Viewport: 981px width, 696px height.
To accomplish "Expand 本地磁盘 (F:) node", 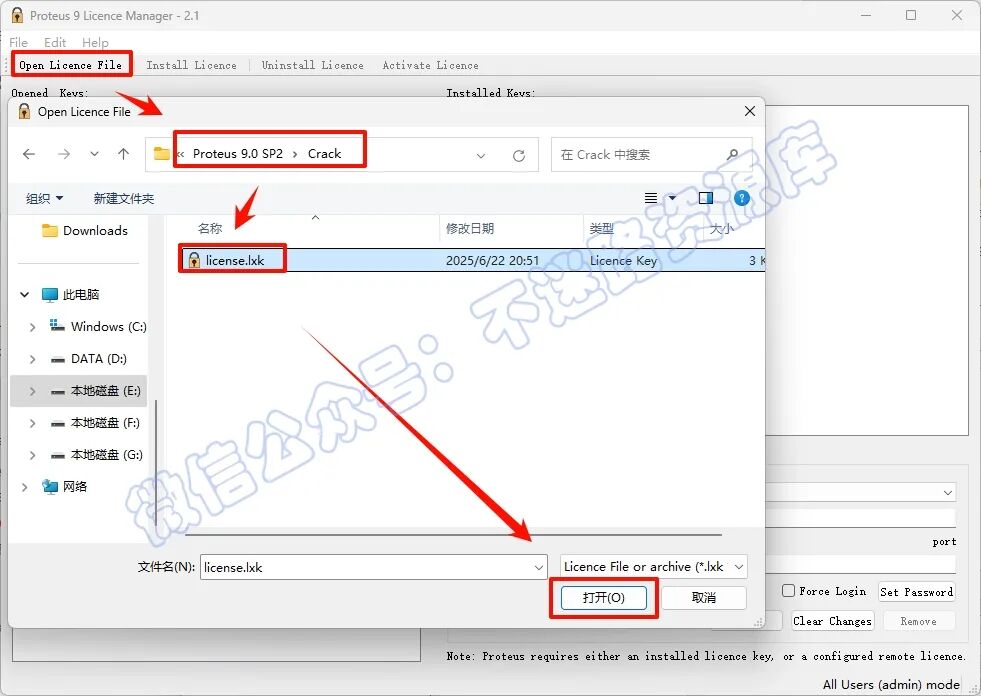I will (32, 424).
